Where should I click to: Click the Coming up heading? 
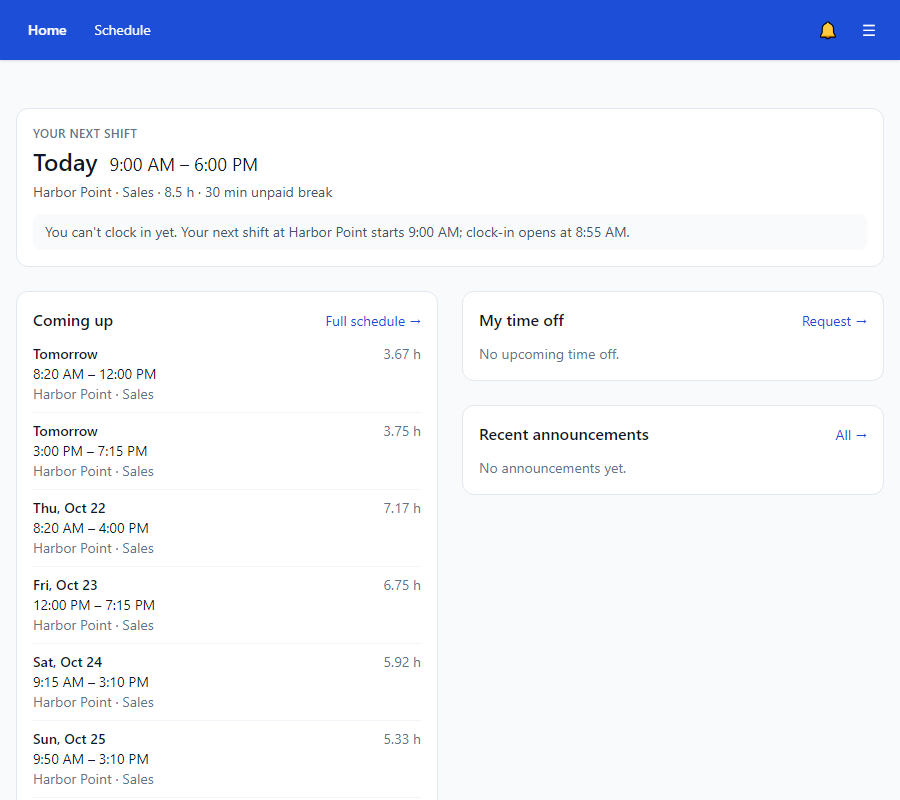(73, 321)
